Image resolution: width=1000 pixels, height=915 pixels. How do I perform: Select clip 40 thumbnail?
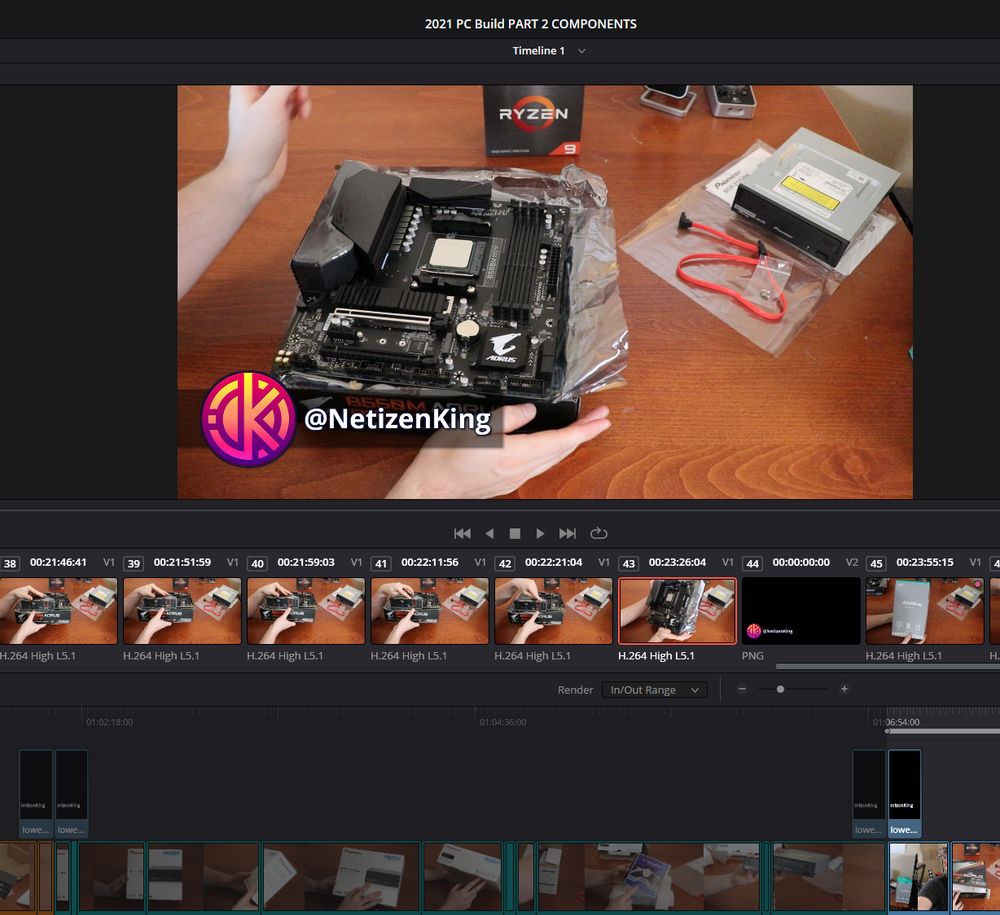(305, 610)
